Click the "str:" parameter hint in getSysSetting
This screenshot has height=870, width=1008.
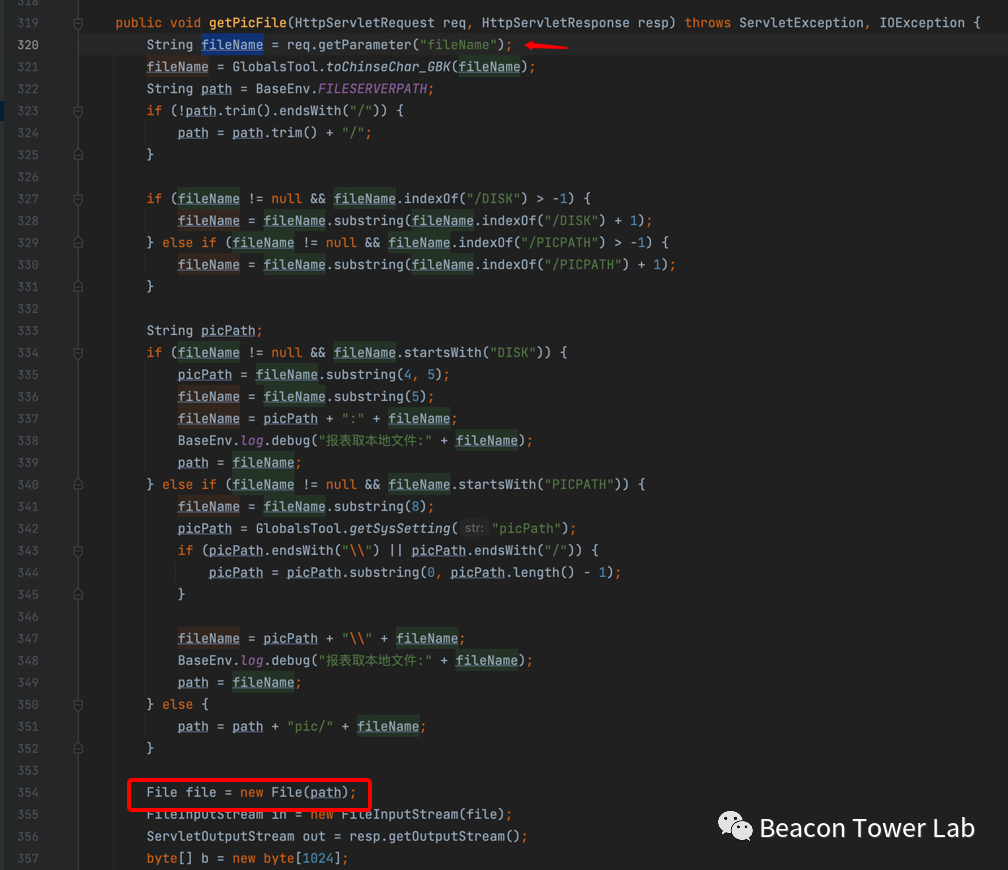474,529
